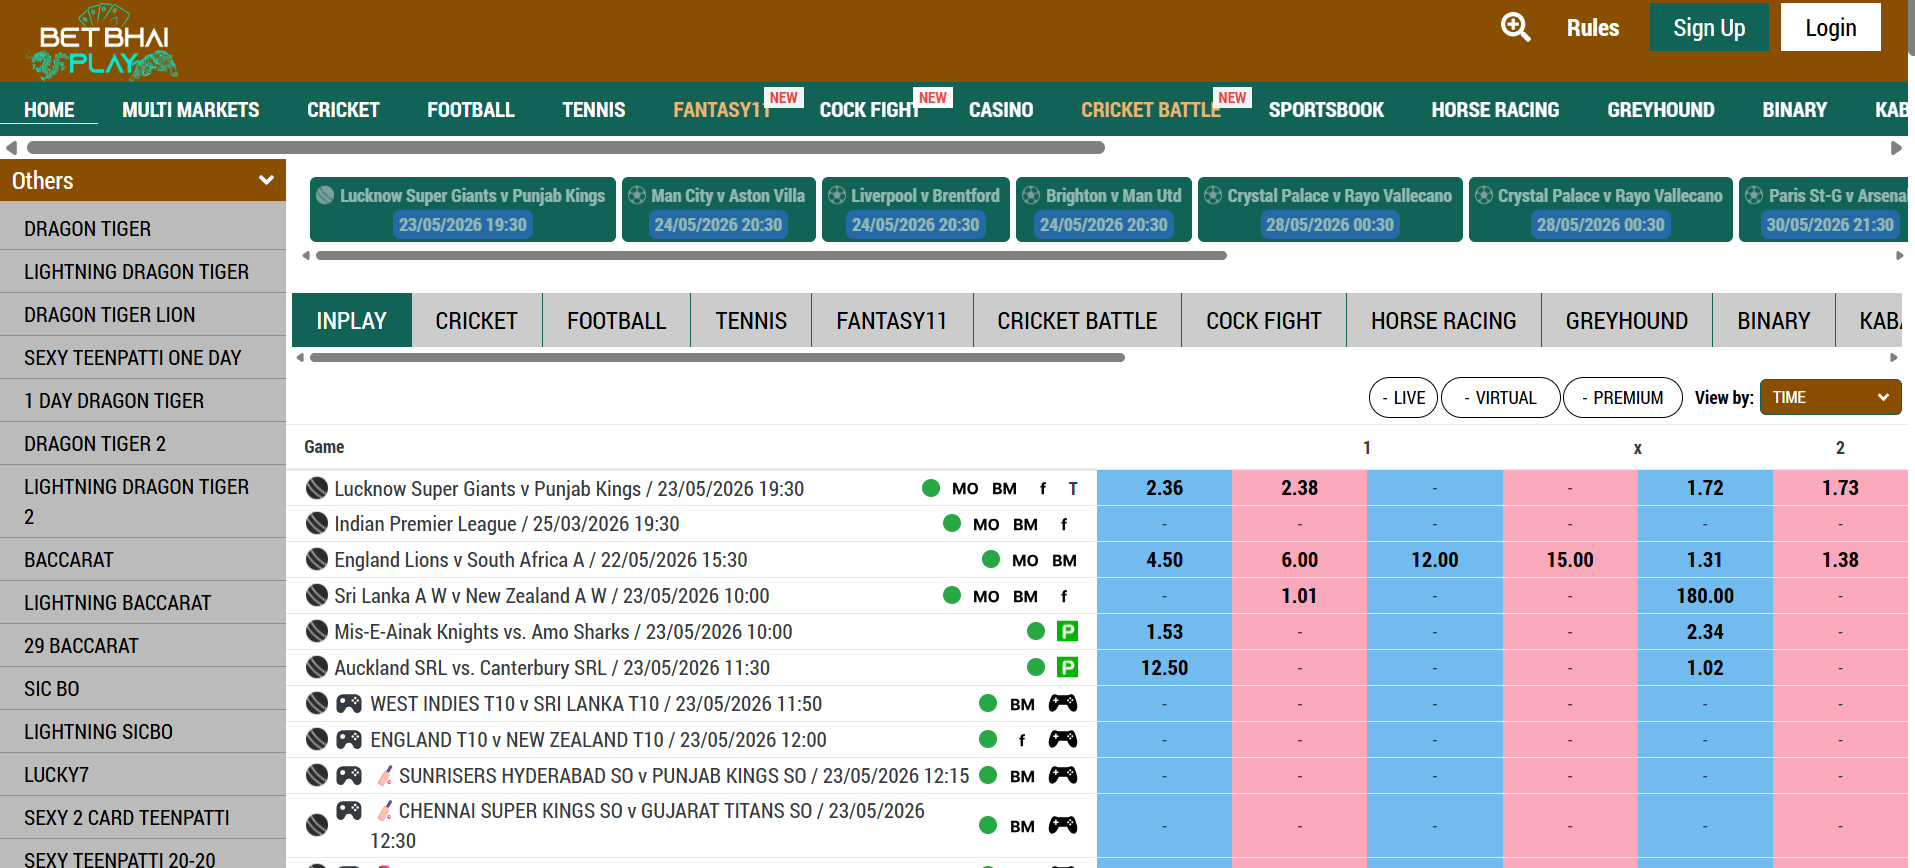
Task: Select back odds 2.36 for Lucknow Super Giants
Action: pos(1164,488)
